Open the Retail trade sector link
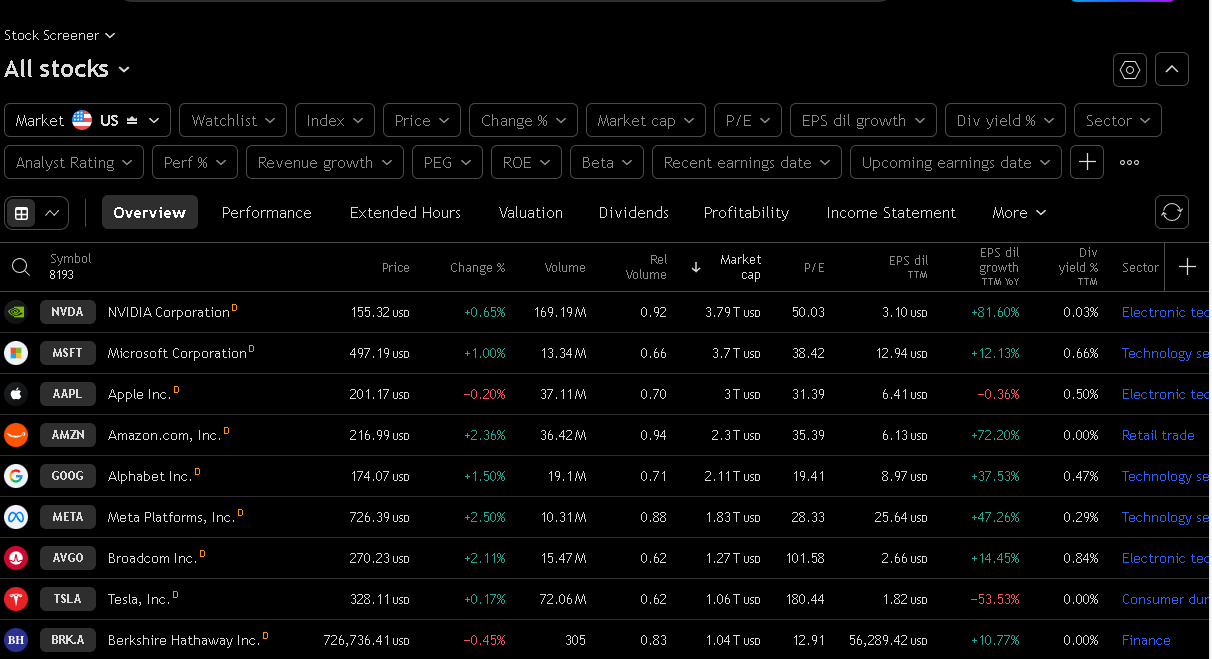1212x659 pixels. pyautogui.click(x=1158, y=435)
